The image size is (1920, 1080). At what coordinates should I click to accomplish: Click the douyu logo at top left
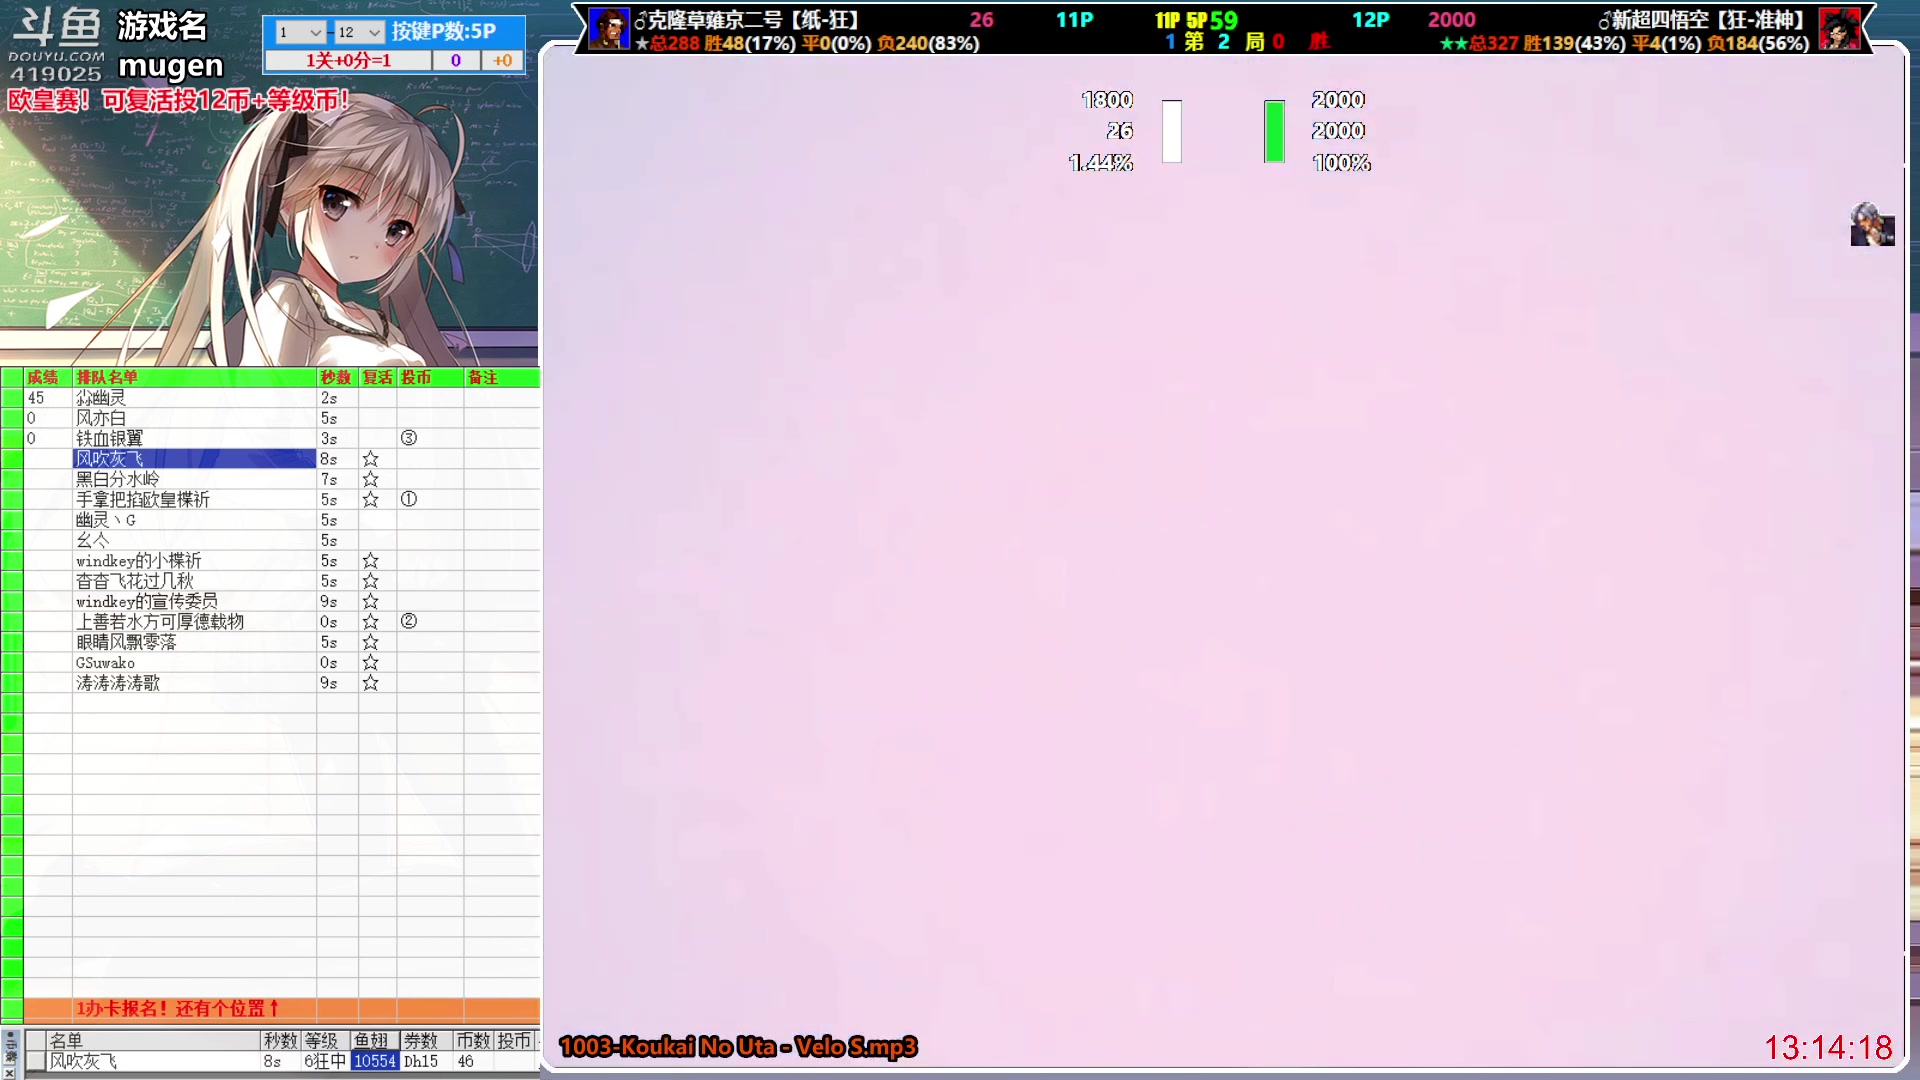(x=56, y=45)
